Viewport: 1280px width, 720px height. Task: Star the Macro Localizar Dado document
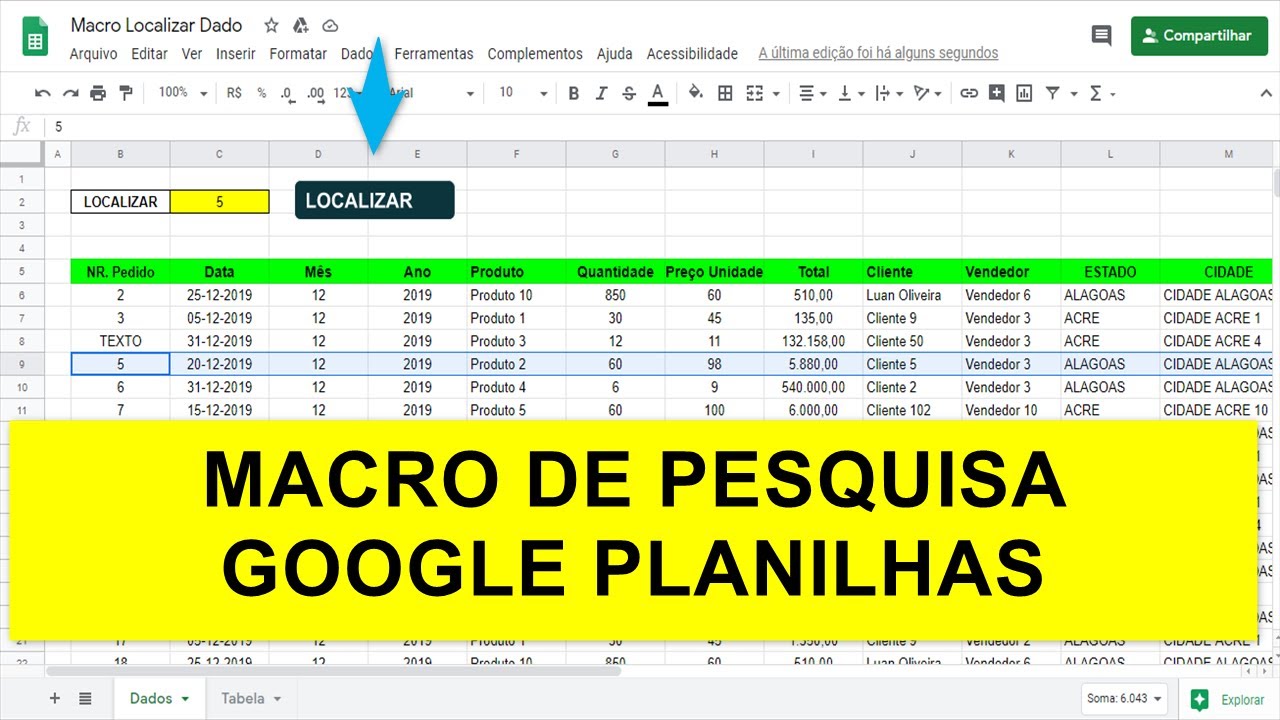271,26
